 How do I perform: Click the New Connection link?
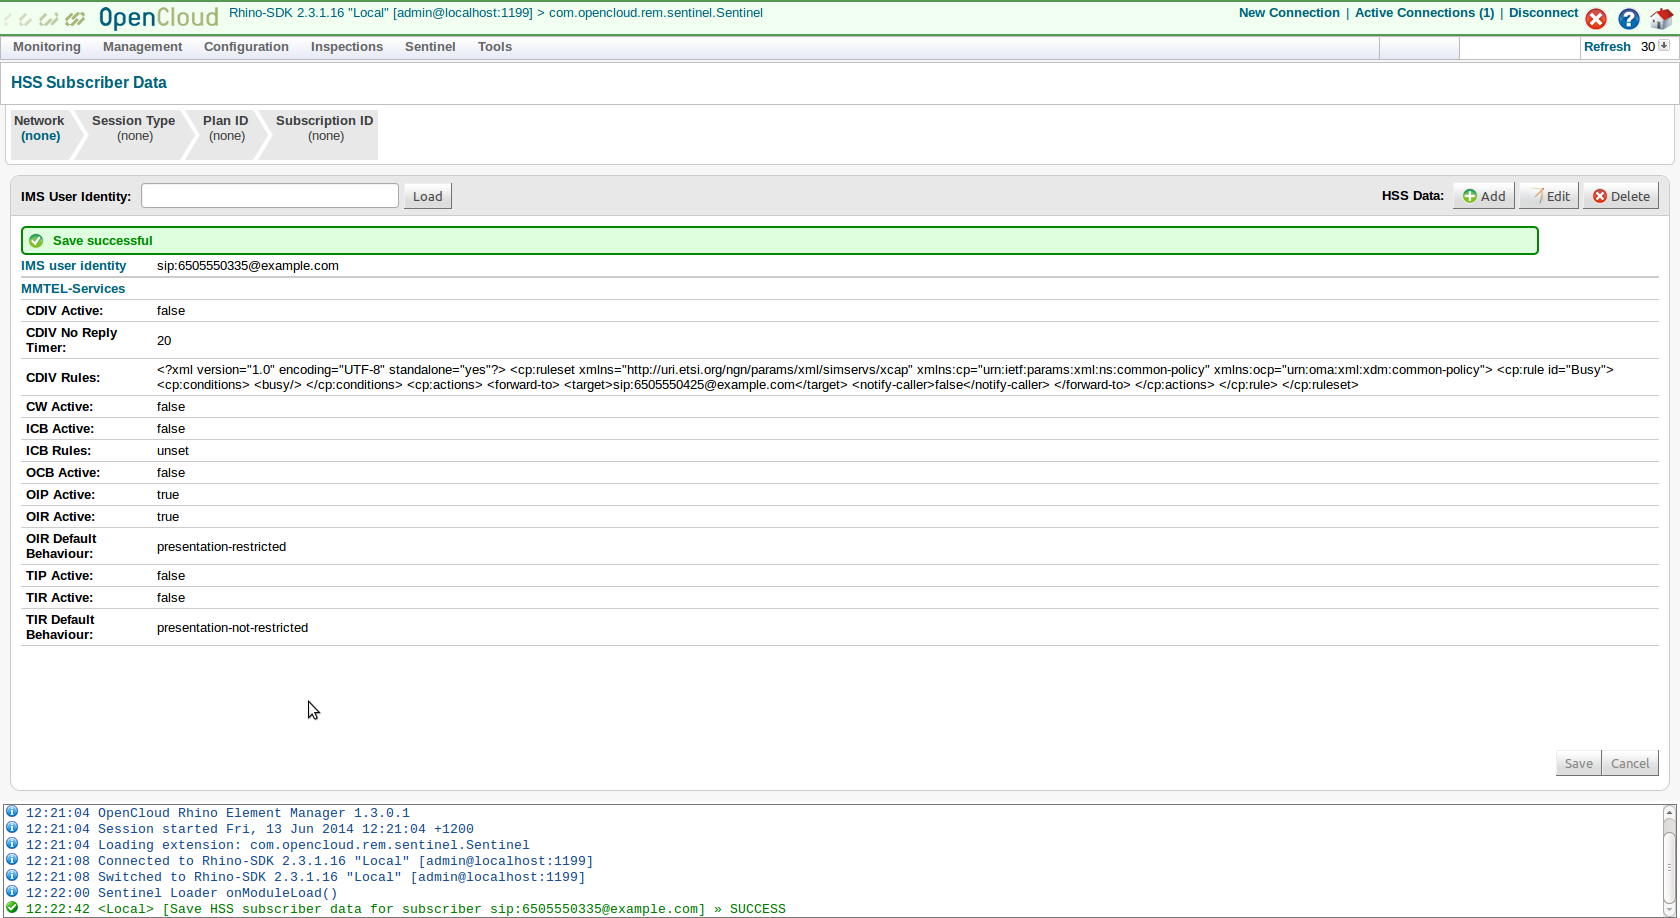point(1288,13)
